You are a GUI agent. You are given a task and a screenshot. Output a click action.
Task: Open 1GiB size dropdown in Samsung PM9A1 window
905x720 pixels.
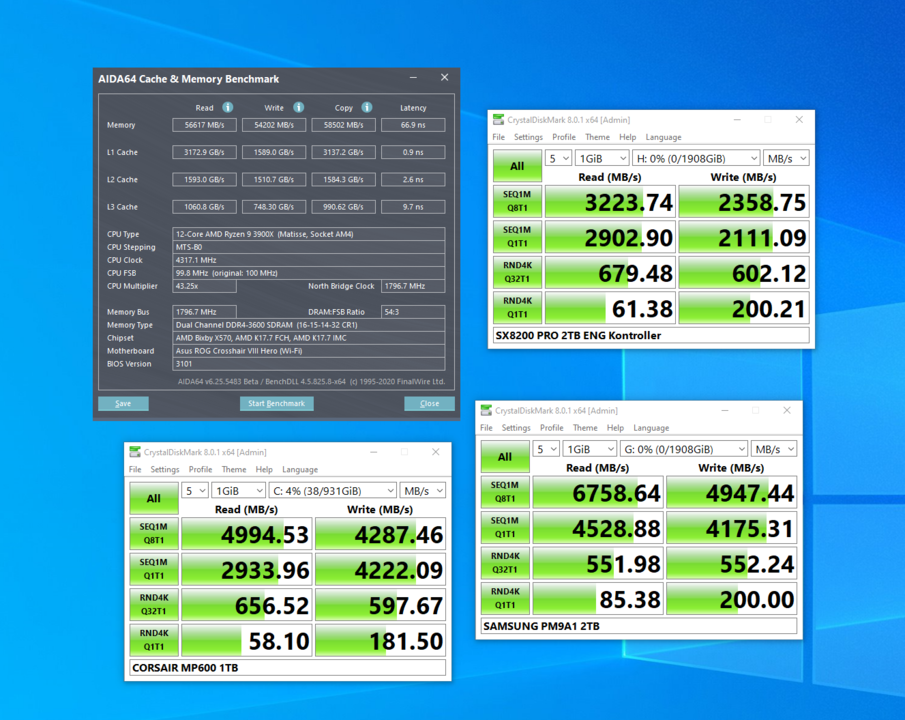tap(590, 449)
